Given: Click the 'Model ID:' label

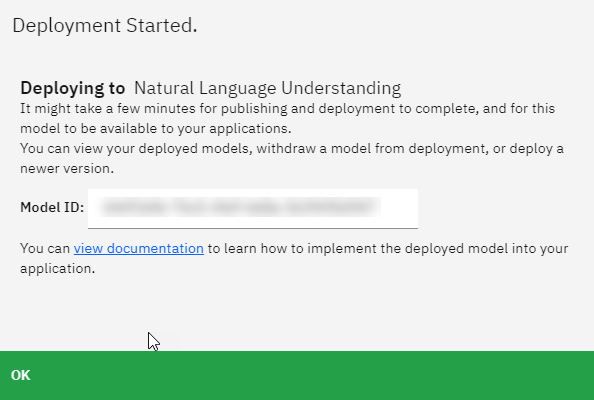Looking at the screenshot, I should [x=52, y=208].
